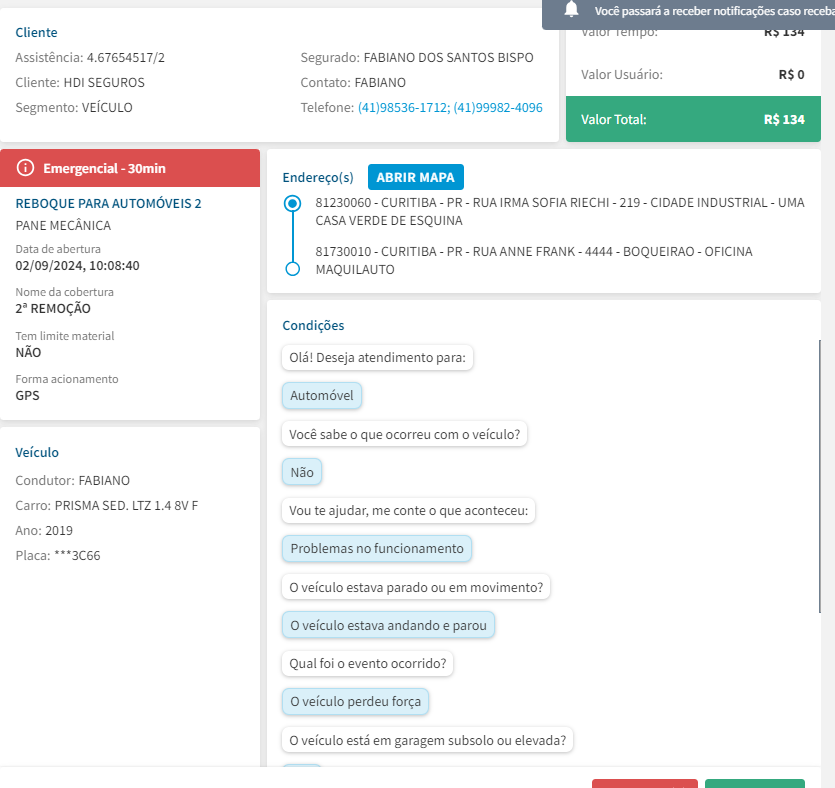Click the O veículo estava andando e parou answer
Viewport: 835px width, 788px height.
(x=388, y=625)
